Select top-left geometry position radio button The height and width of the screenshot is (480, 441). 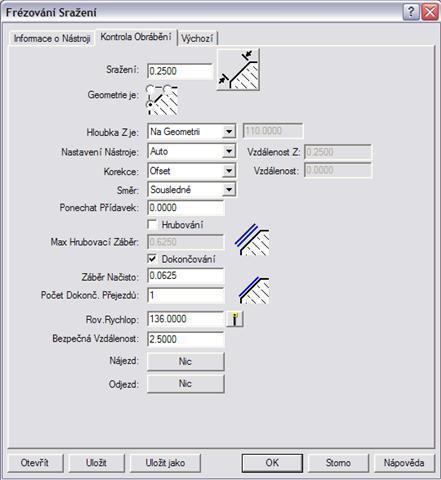point(150,89)
